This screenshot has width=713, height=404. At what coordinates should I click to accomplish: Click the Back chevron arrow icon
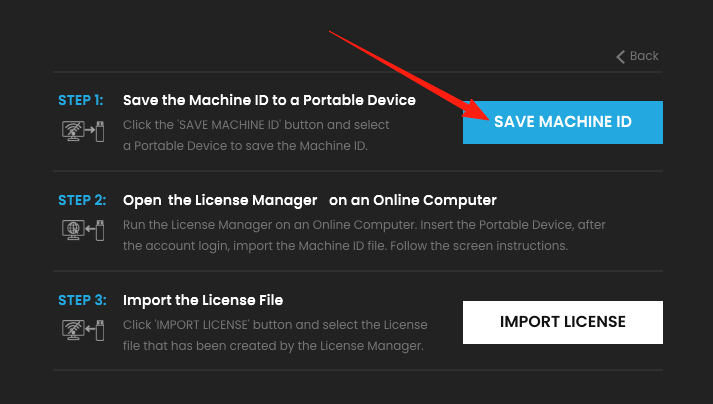click(x=621, y=57)
